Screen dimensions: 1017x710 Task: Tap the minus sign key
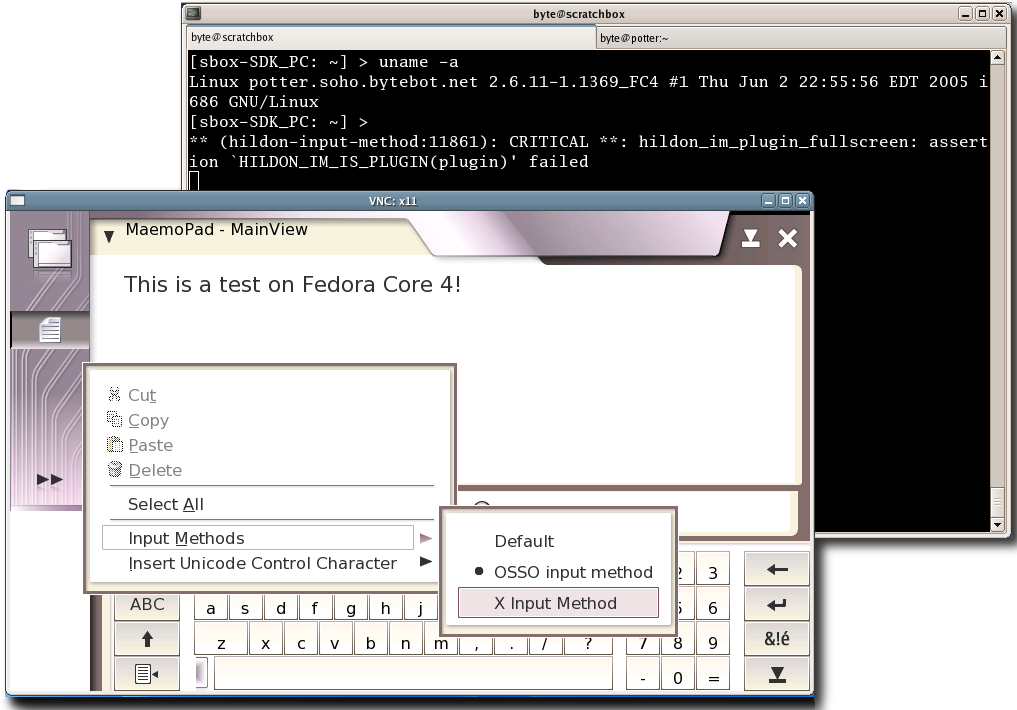643,676
